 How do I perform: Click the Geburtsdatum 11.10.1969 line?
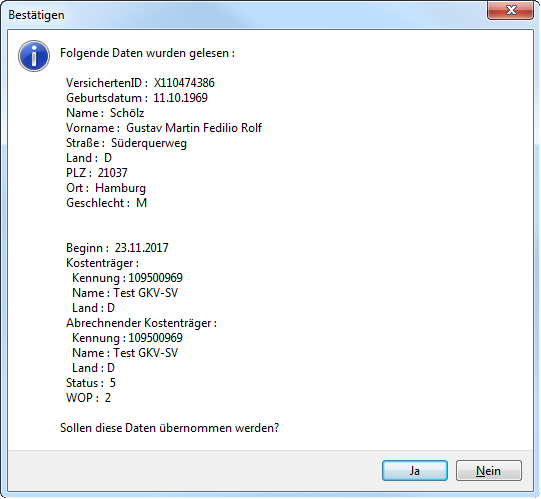click(x=137, y=98)
